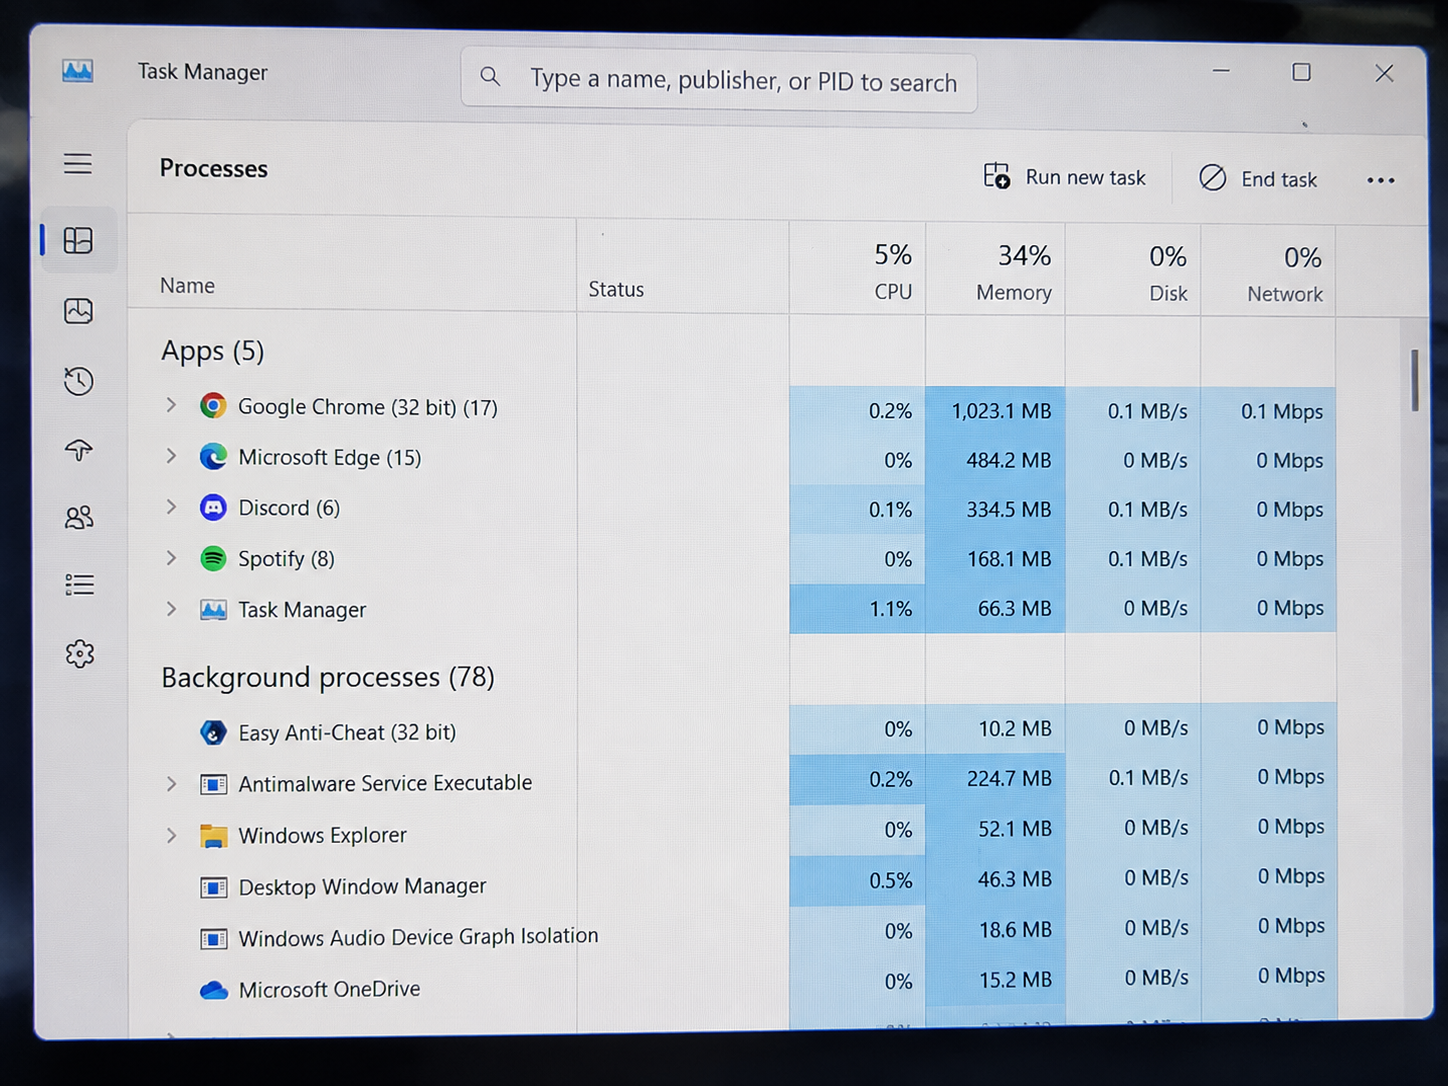The width and height of the screenshot is (1448, 1086).
Task: Click the Apps (5) group heading
Action: [212, 351]
